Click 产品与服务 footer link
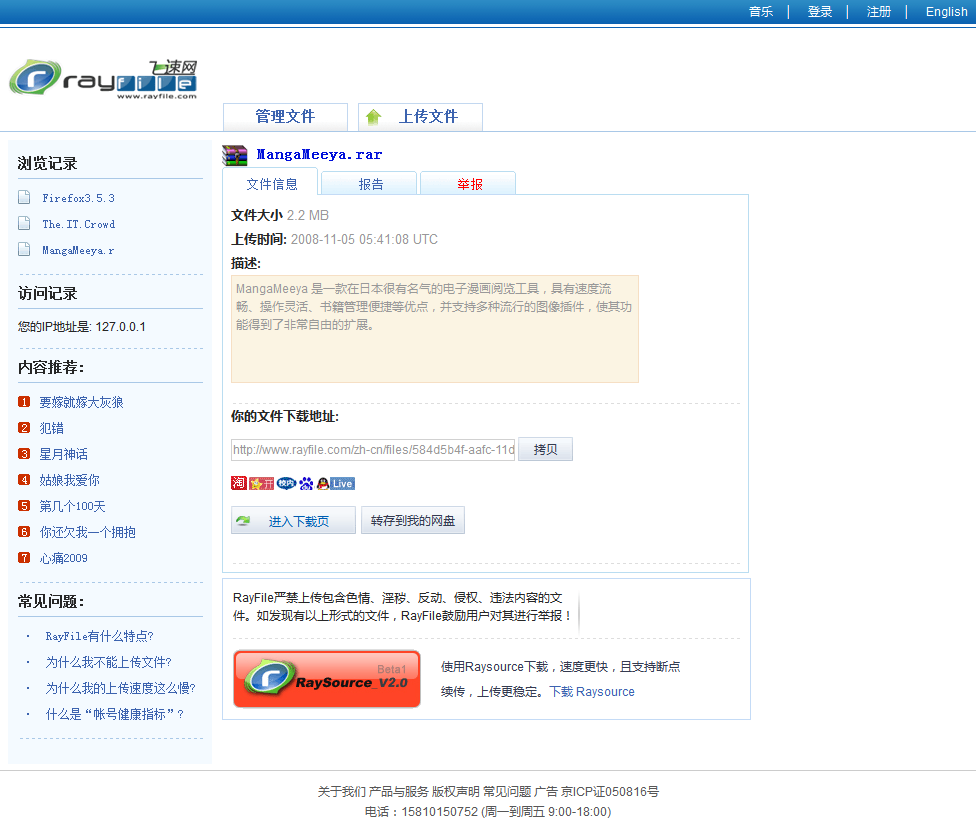976x821 pixels. click(x=398, y=792)
